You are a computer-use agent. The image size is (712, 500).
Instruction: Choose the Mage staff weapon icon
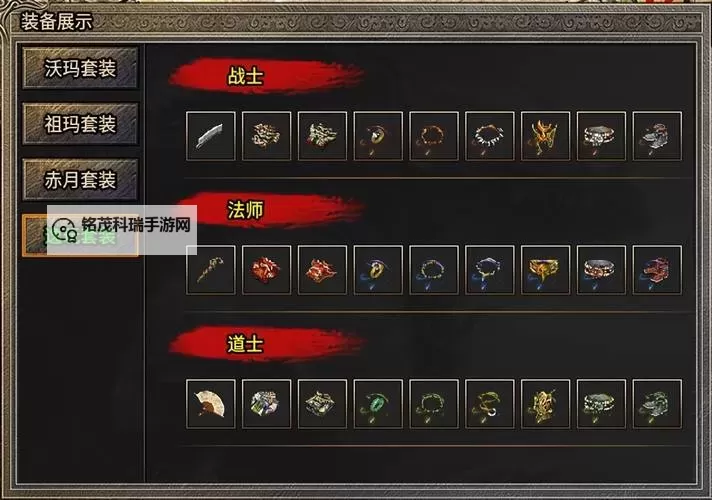point(211,270)
